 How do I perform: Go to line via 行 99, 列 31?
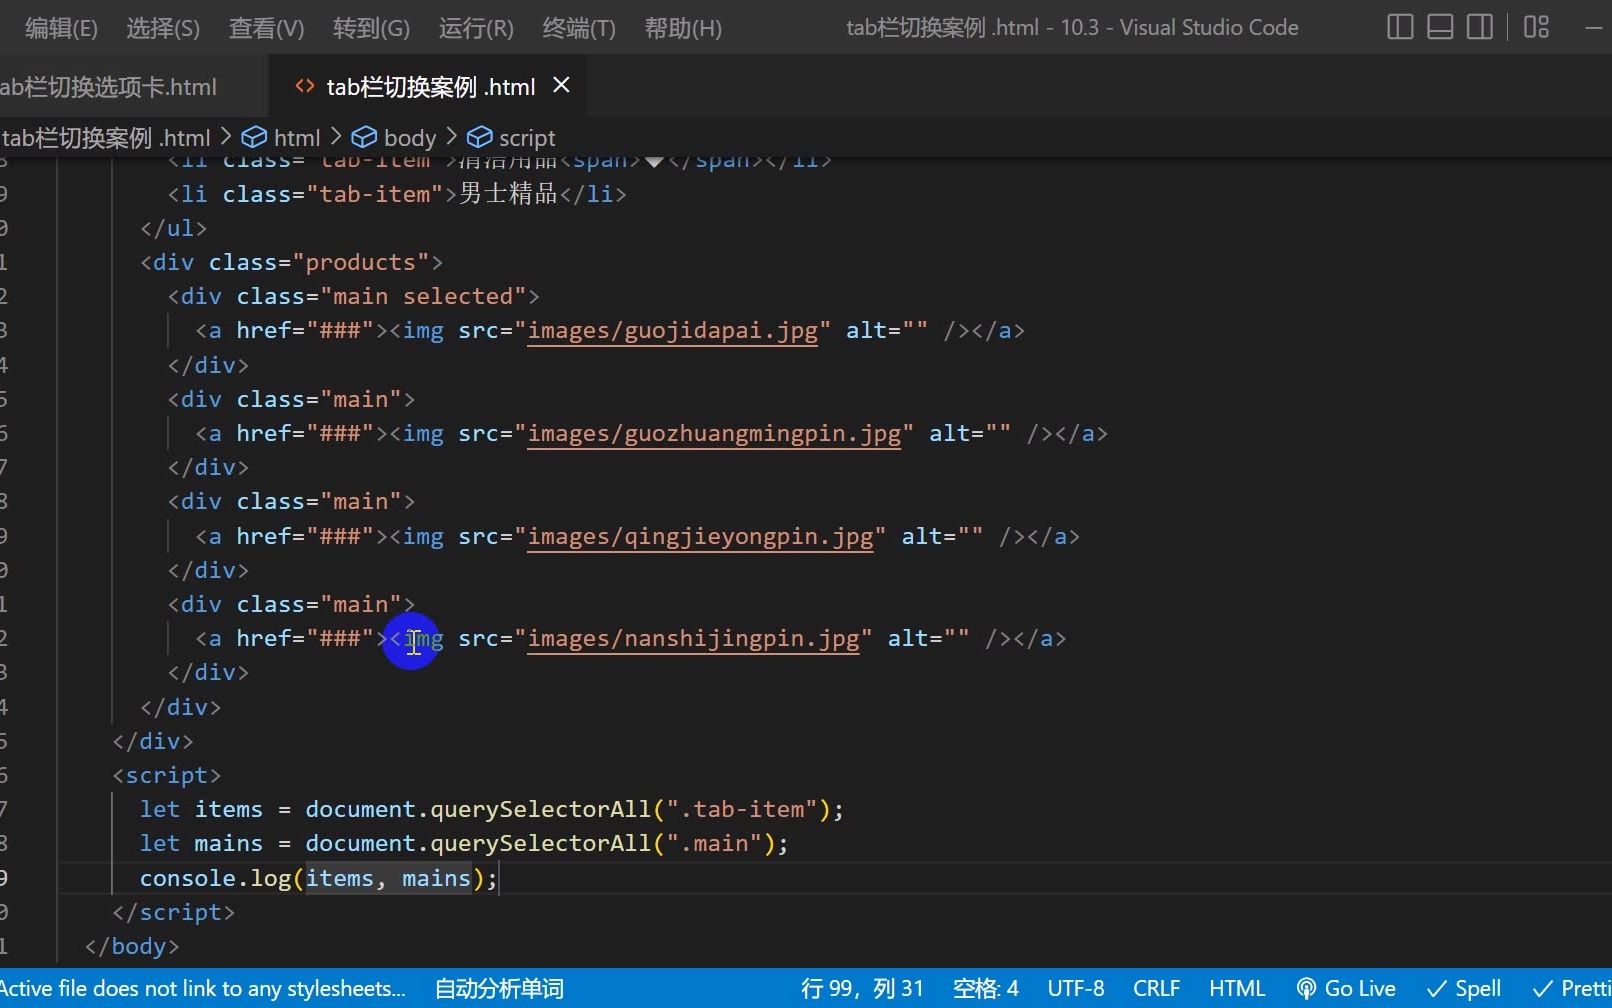click(x=862, y=989)
